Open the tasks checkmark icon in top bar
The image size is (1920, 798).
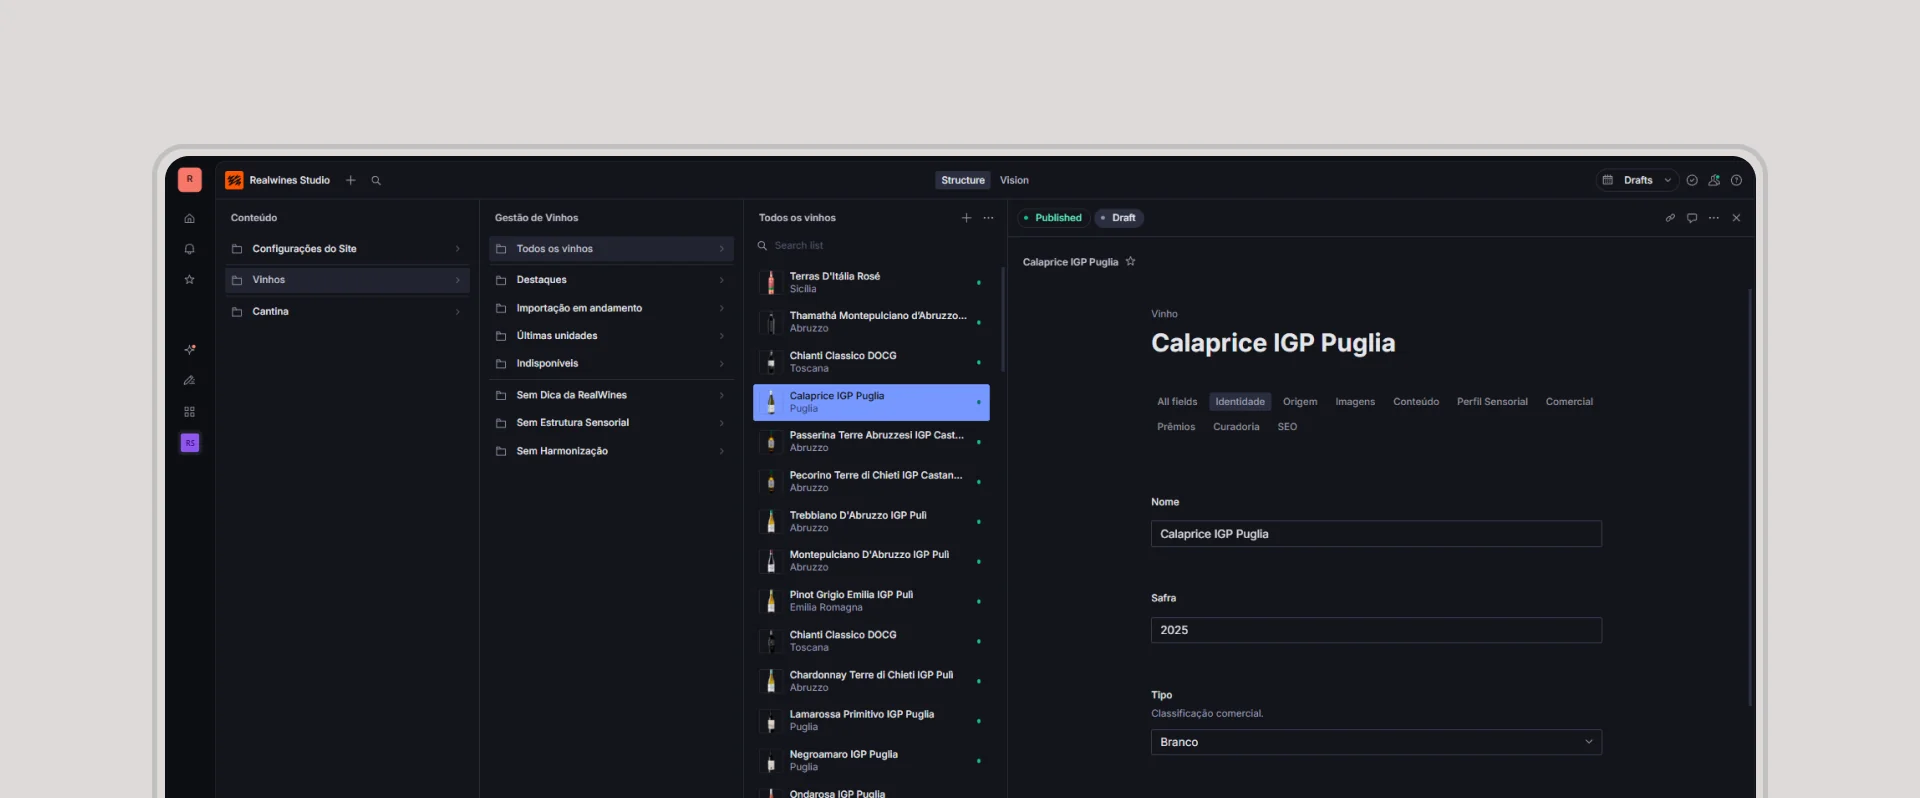(1692, 181)
